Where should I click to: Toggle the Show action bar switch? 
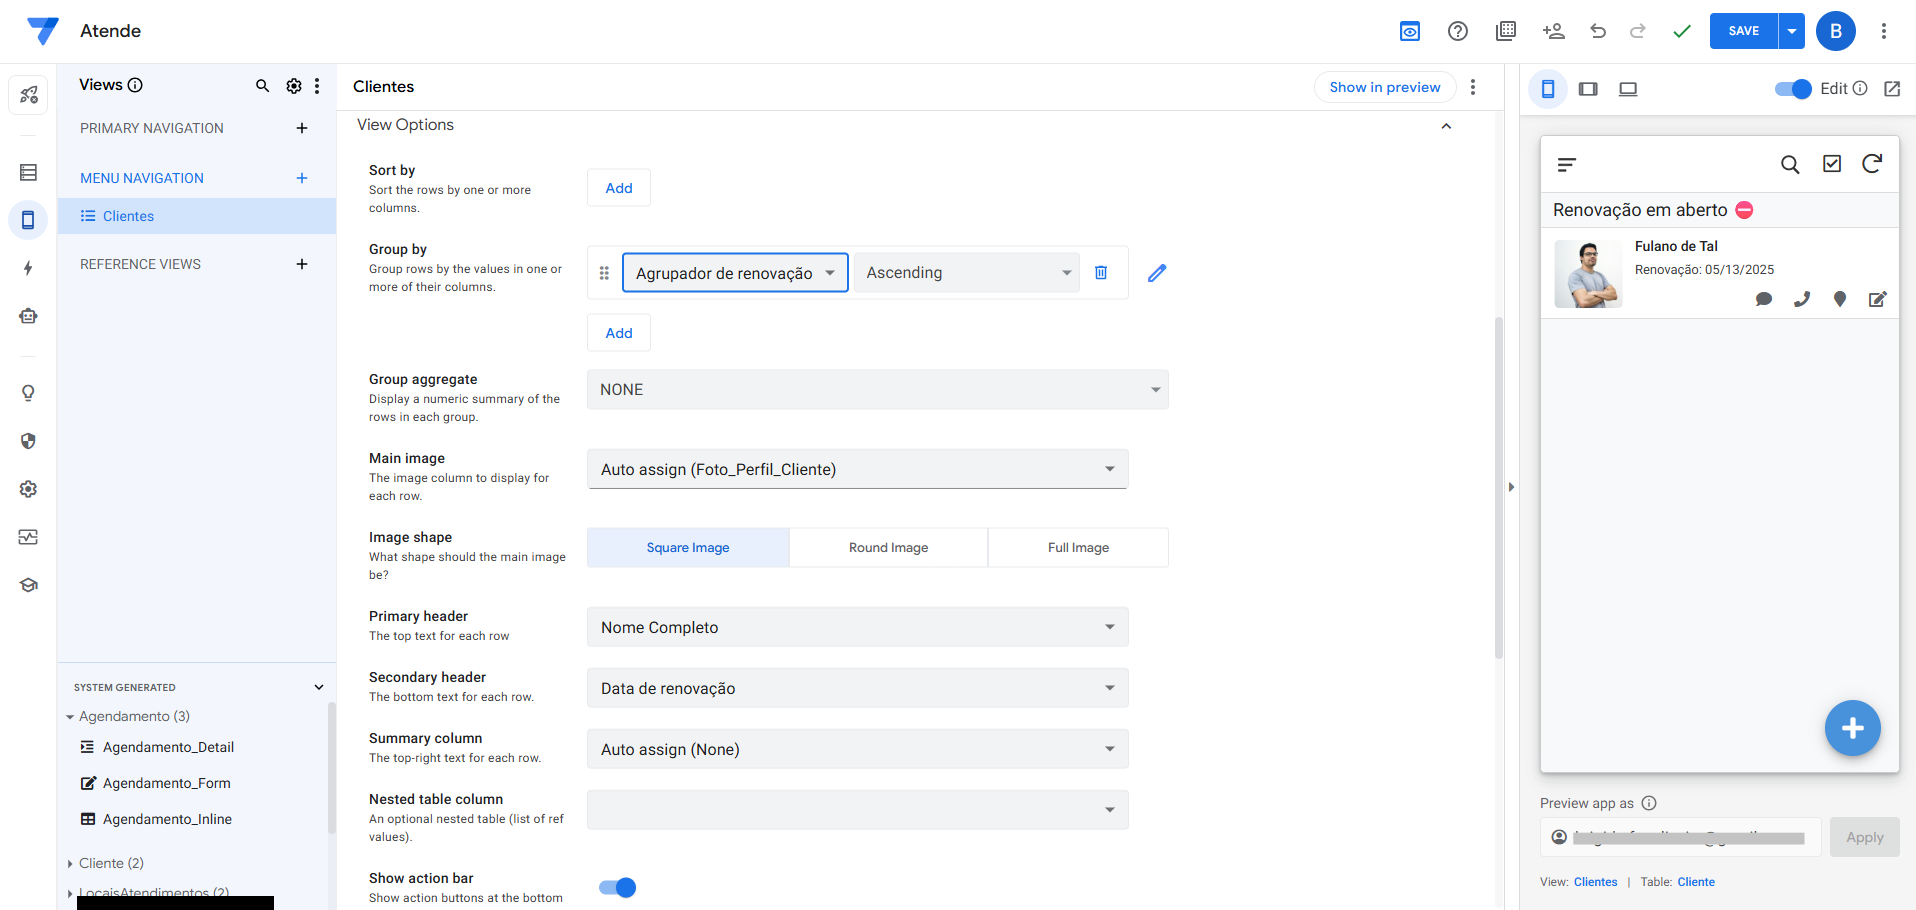click(617, 887)
